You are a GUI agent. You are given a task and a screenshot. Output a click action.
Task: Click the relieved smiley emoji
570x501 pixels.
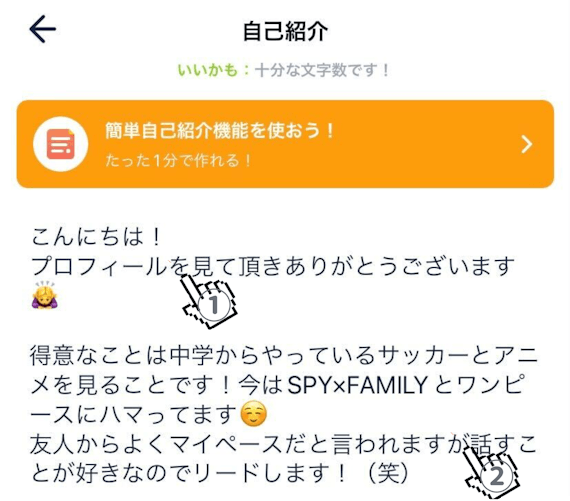(x=254, y=414)
